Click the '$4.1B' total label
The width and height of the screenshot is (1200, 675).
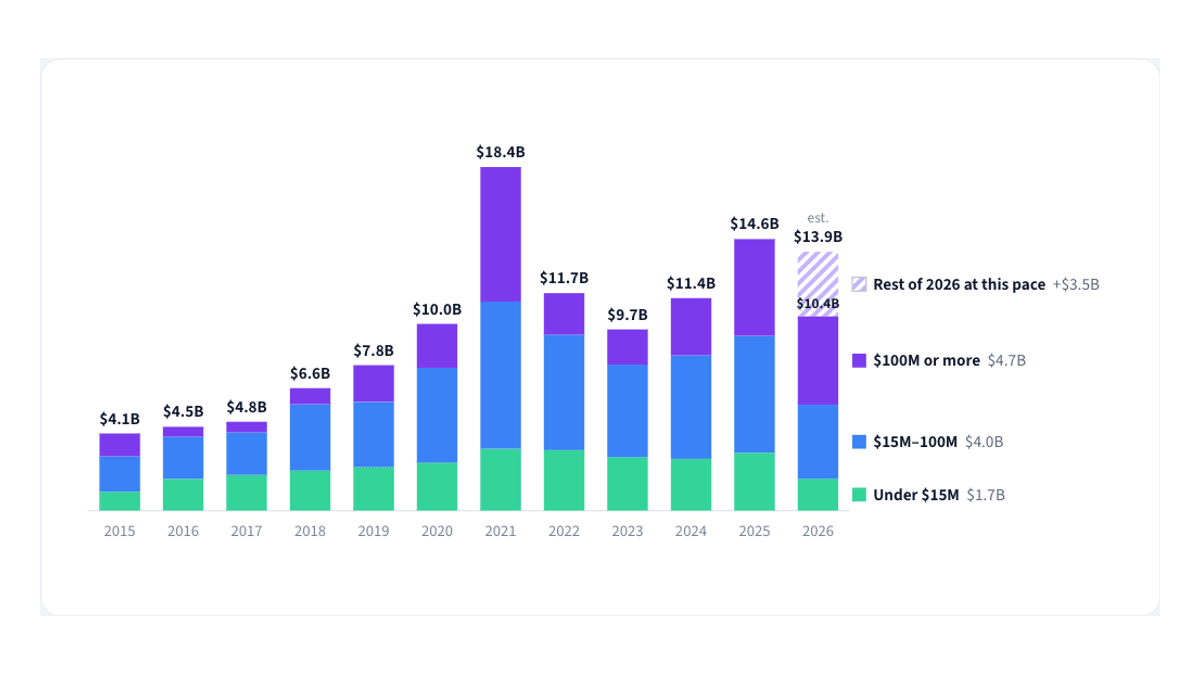point(119,418)
